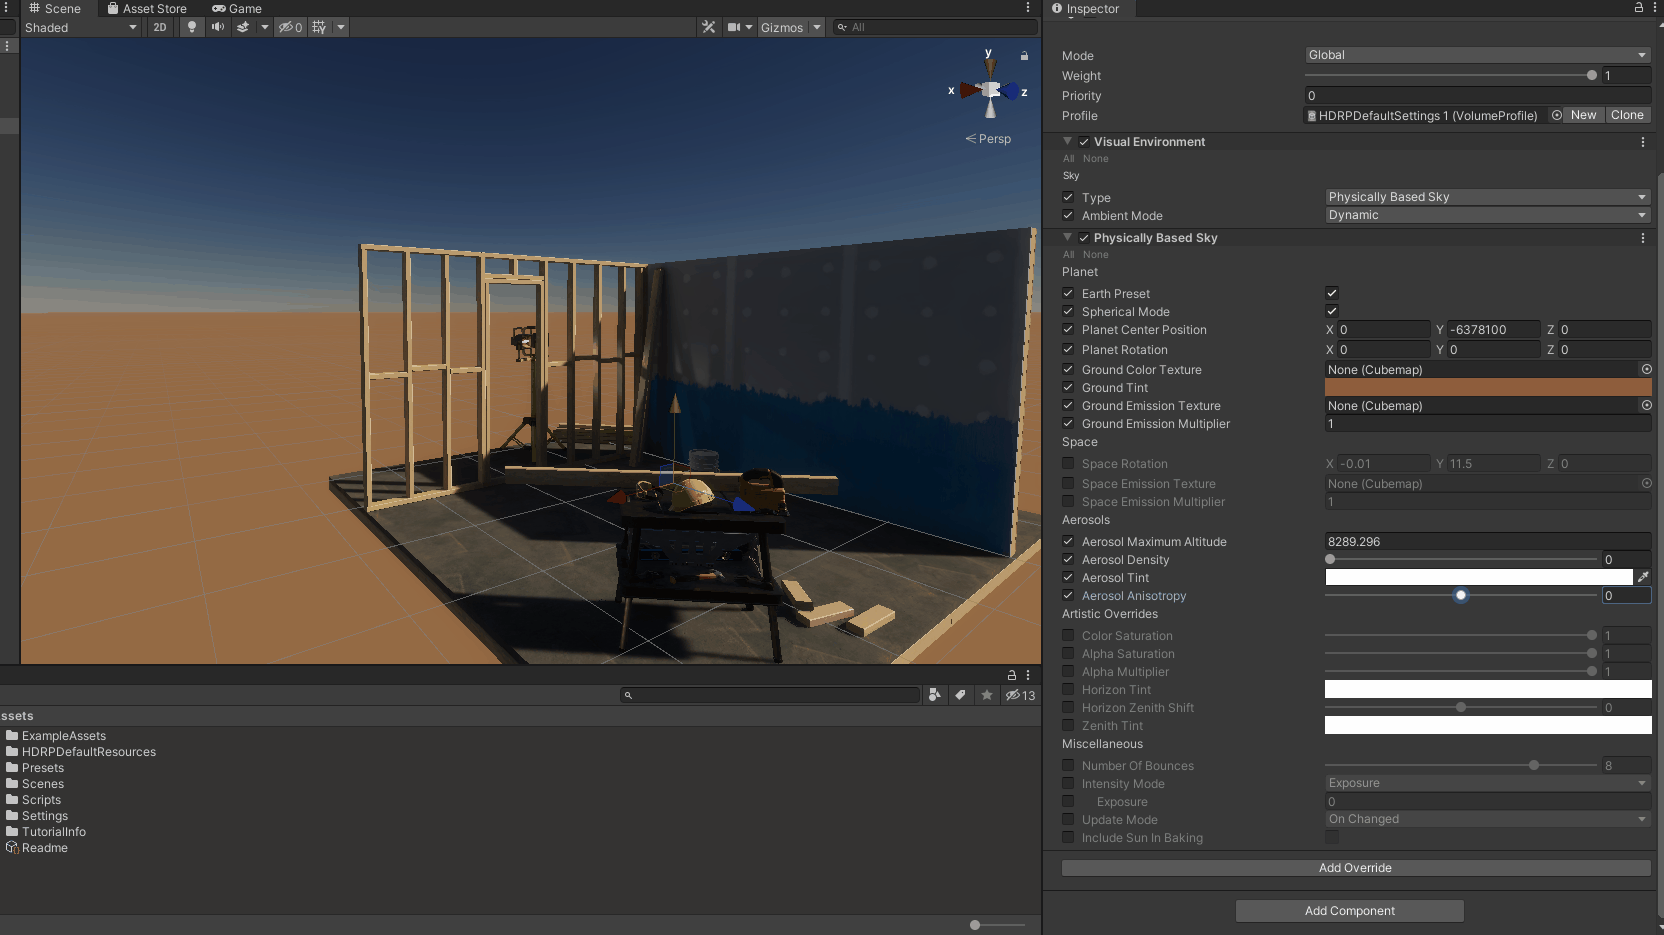
Task: Open Physically Based Sky override options menu
Action: click(x=1643, y=238)
